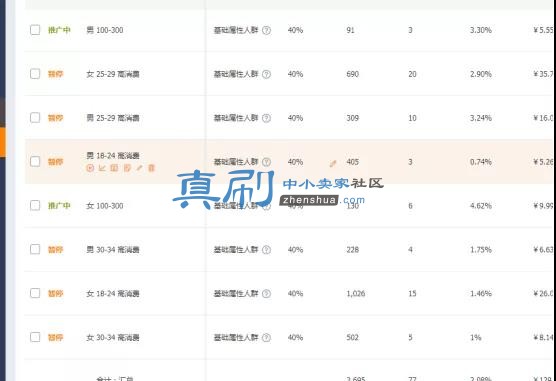Click help icon in 男 30-34 row
556x381 pixels.
coord(266,250)
